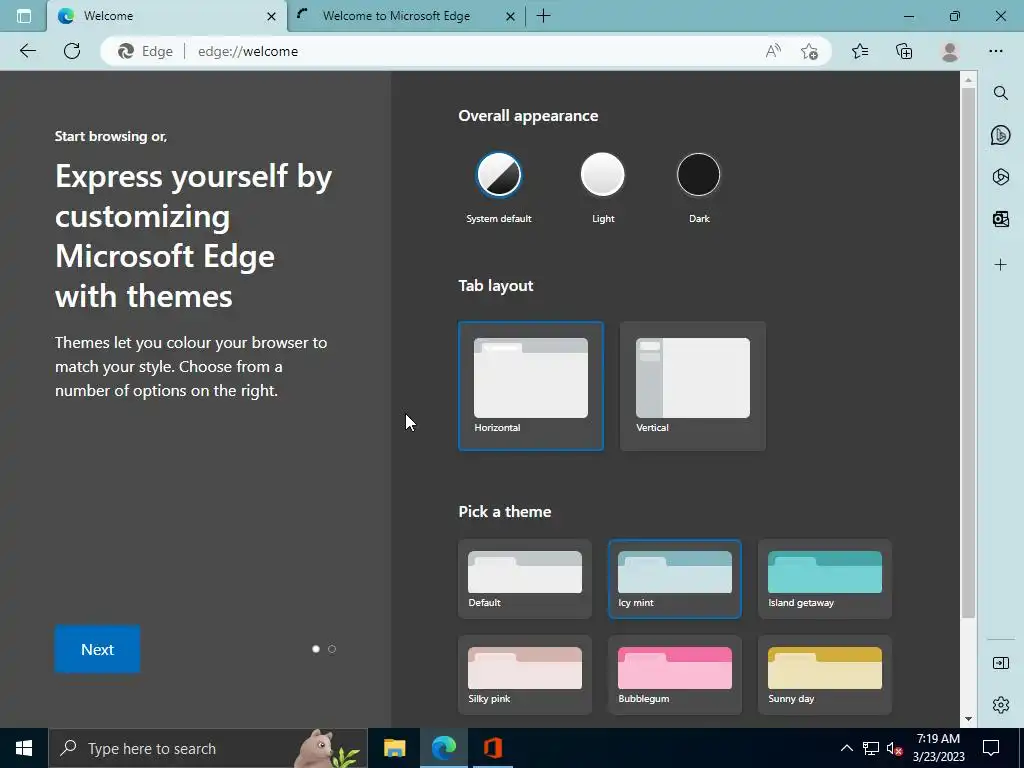
Task: Click the Next button
Action: pos(97,649)
